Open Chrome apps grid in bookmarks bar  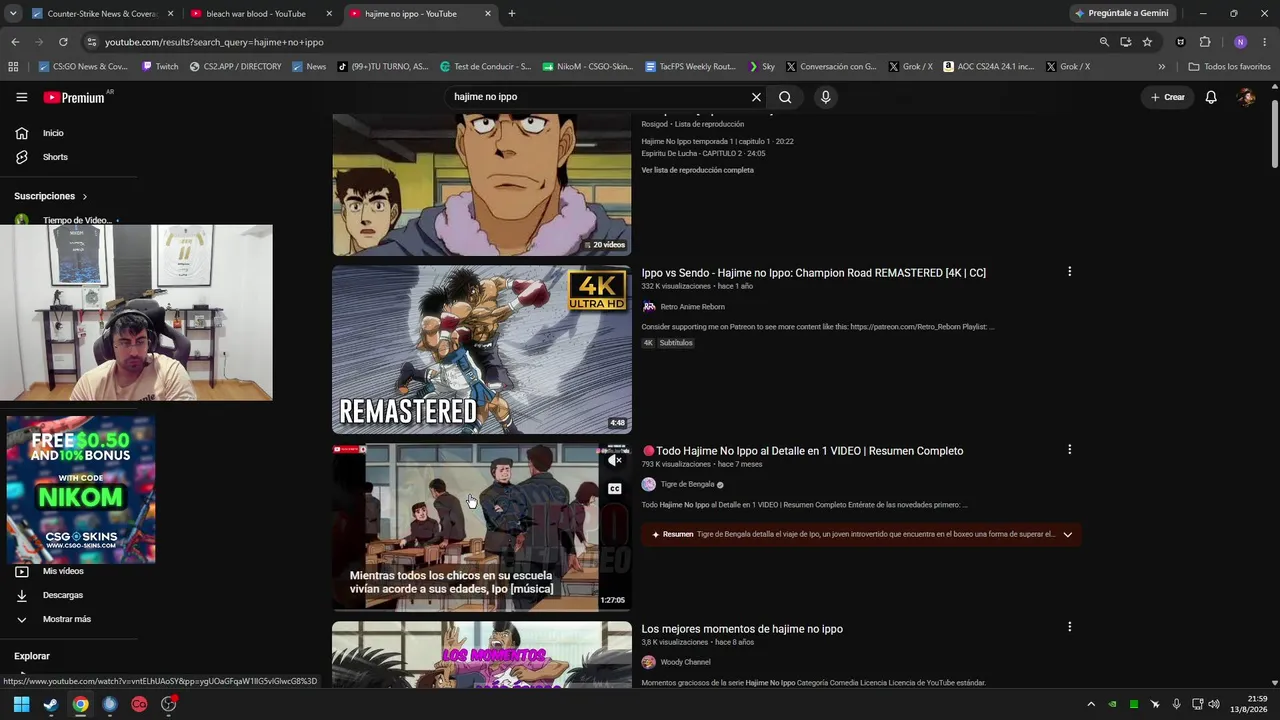[x=13, y=67]
